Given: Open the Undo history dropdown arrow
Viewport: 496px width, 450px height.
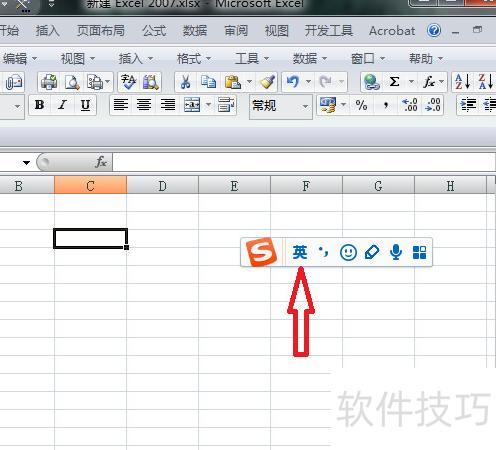Looking at the screenshot, I should tap(308, 81).
